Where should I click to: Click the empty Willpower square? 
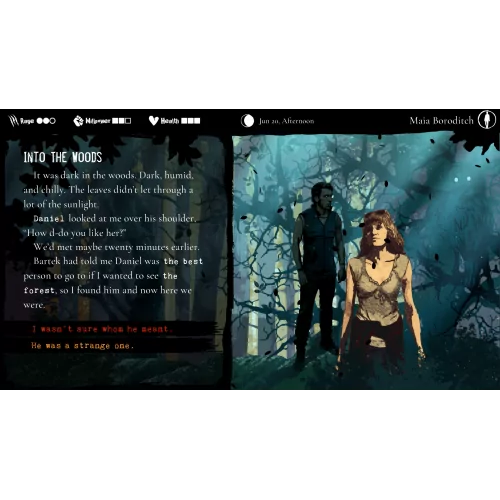(128, 121)
